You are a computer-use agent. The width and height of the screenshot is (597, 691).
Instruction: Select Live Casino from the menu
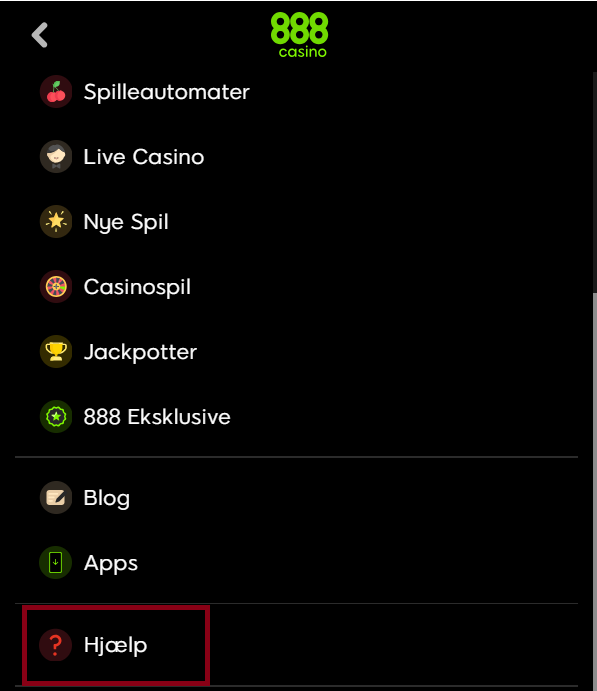tap(144, 157)
